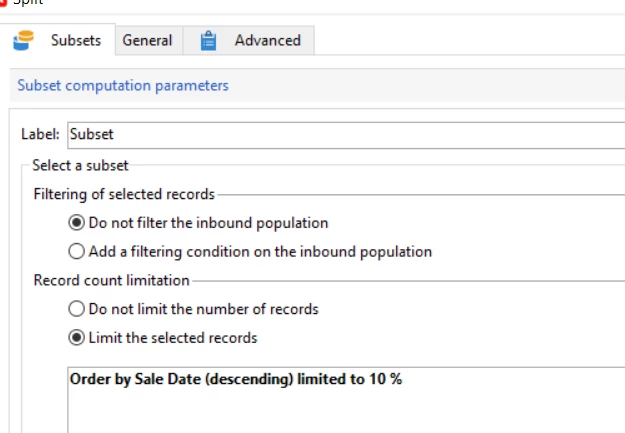
Task: Click the 'Record count limitation' group title
Action: coord(111,281)
